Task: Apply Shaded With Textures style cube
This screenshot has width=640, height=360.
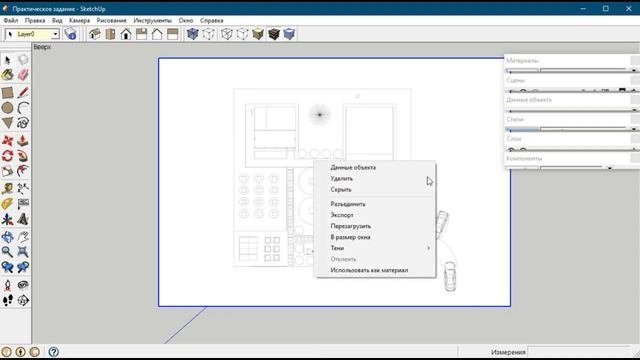Action: 273,34
